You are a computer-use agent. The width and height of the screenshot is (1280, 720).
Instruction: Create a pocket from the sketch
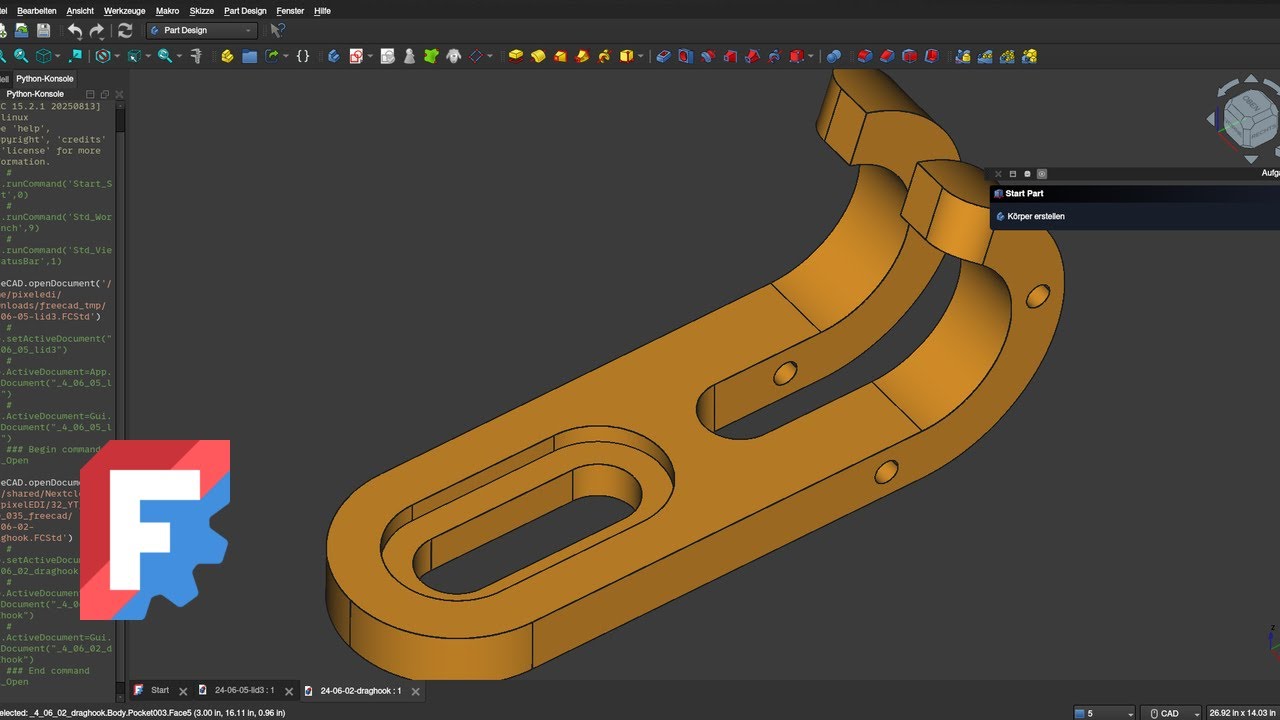click(x=663, y=56)
